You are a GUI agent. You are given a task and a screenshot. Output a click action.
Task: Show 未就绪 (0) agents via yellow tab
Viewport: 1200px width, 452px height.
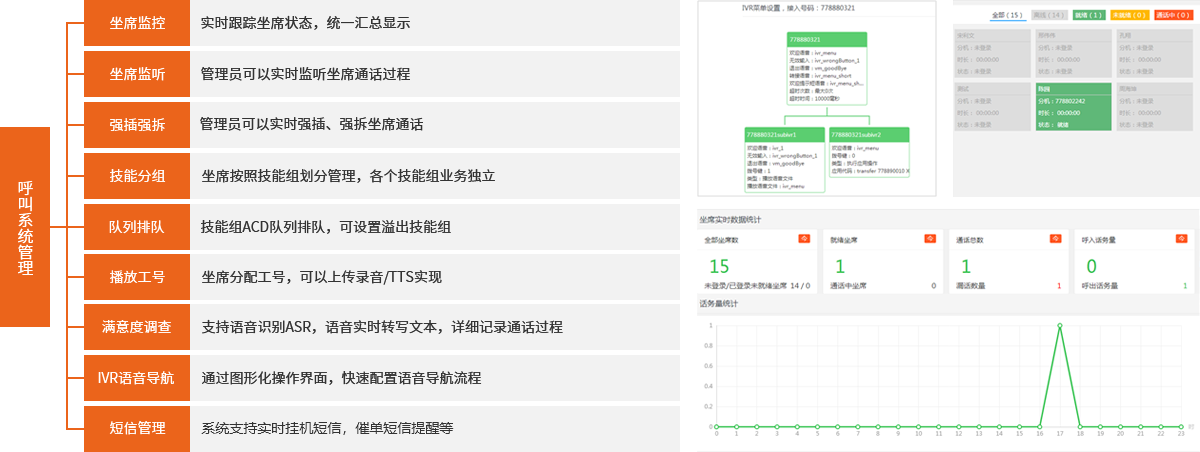(1130, 15)
